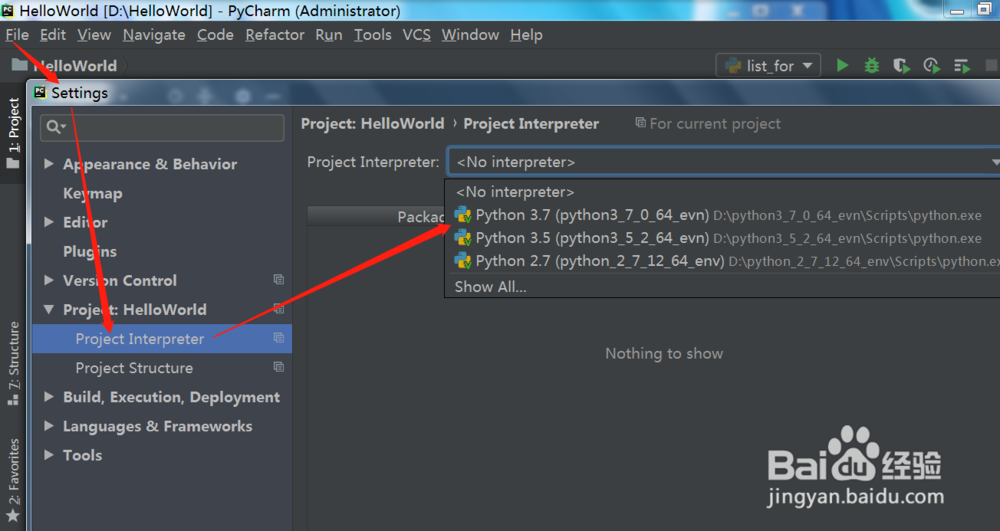Screen dimensions: 1000x531
Task: Open the Window menu
Action: (x=470, y=35)
